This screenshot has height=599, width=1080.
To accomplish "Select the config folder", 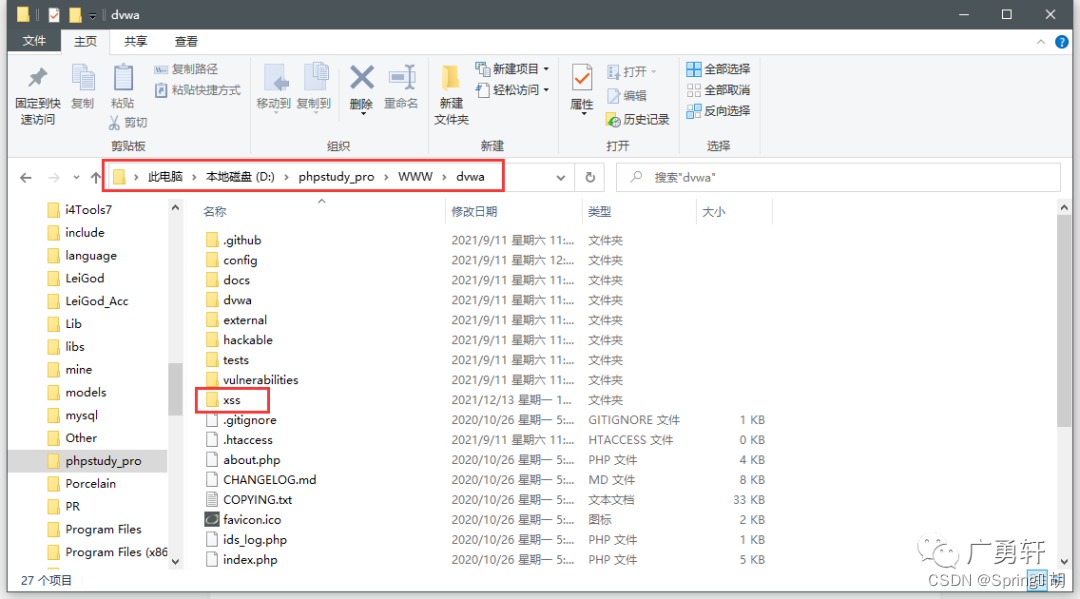I will (240, 260).
